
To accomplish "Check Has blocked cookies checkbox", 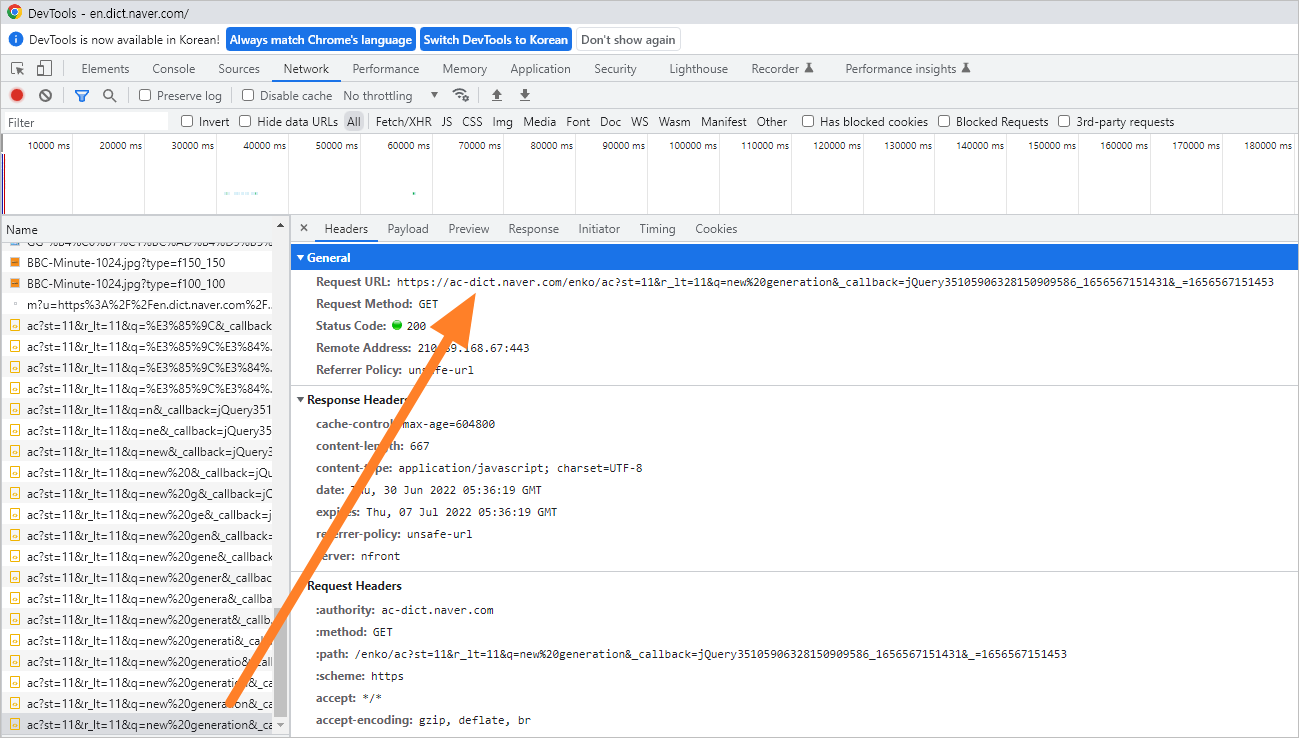I will (808, 121).
